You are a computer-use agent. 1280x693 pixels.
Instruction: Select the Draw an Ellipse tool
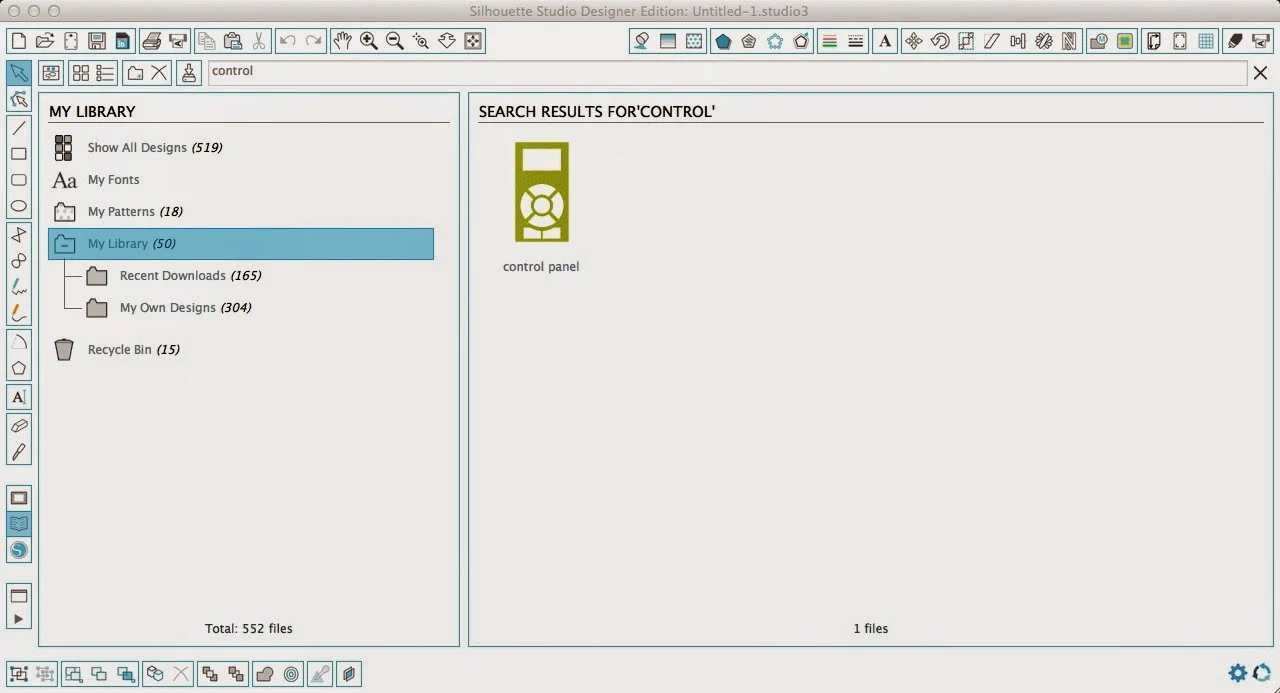pos(18,206)
